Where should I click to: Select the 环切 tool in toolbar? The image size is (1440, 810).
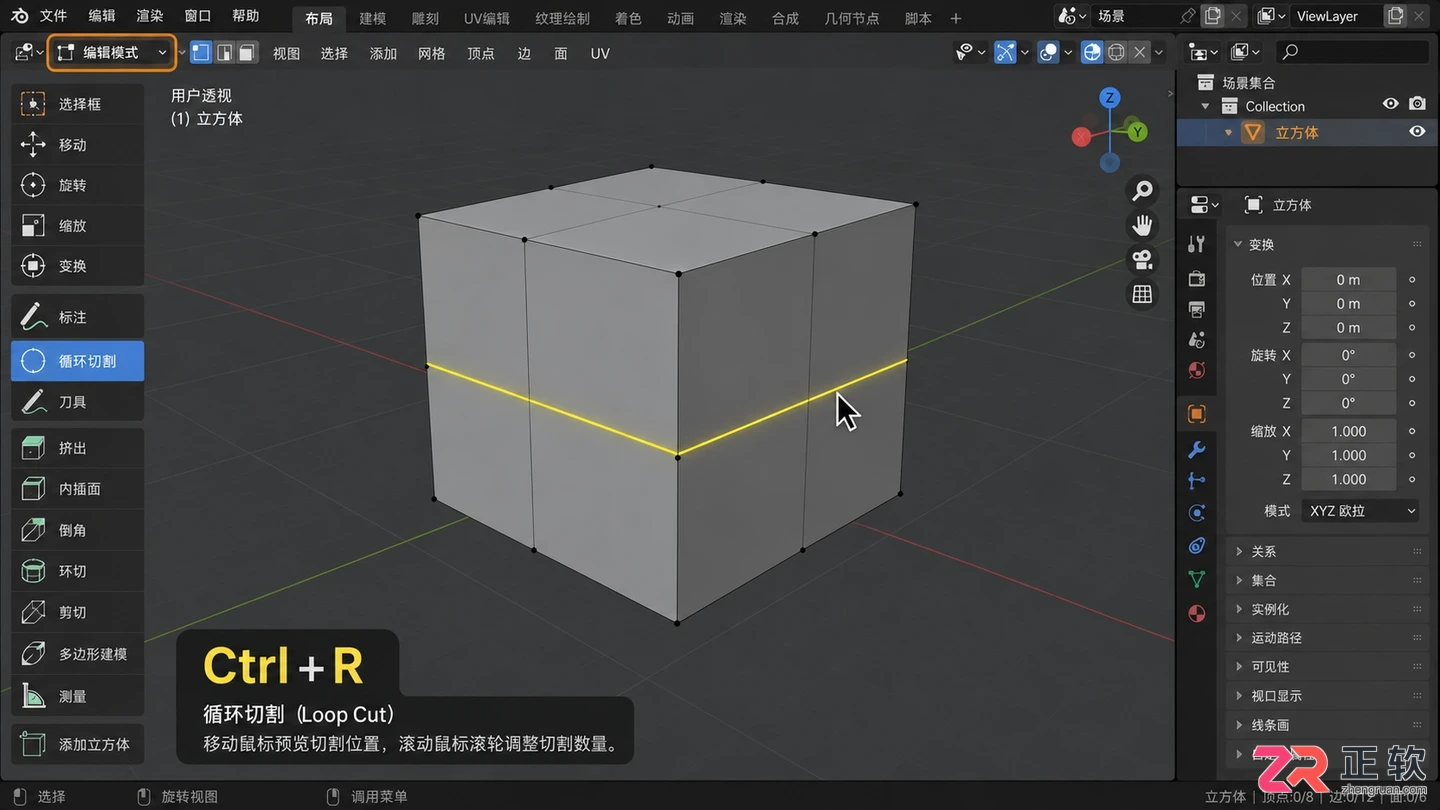[x=77, y=571]
